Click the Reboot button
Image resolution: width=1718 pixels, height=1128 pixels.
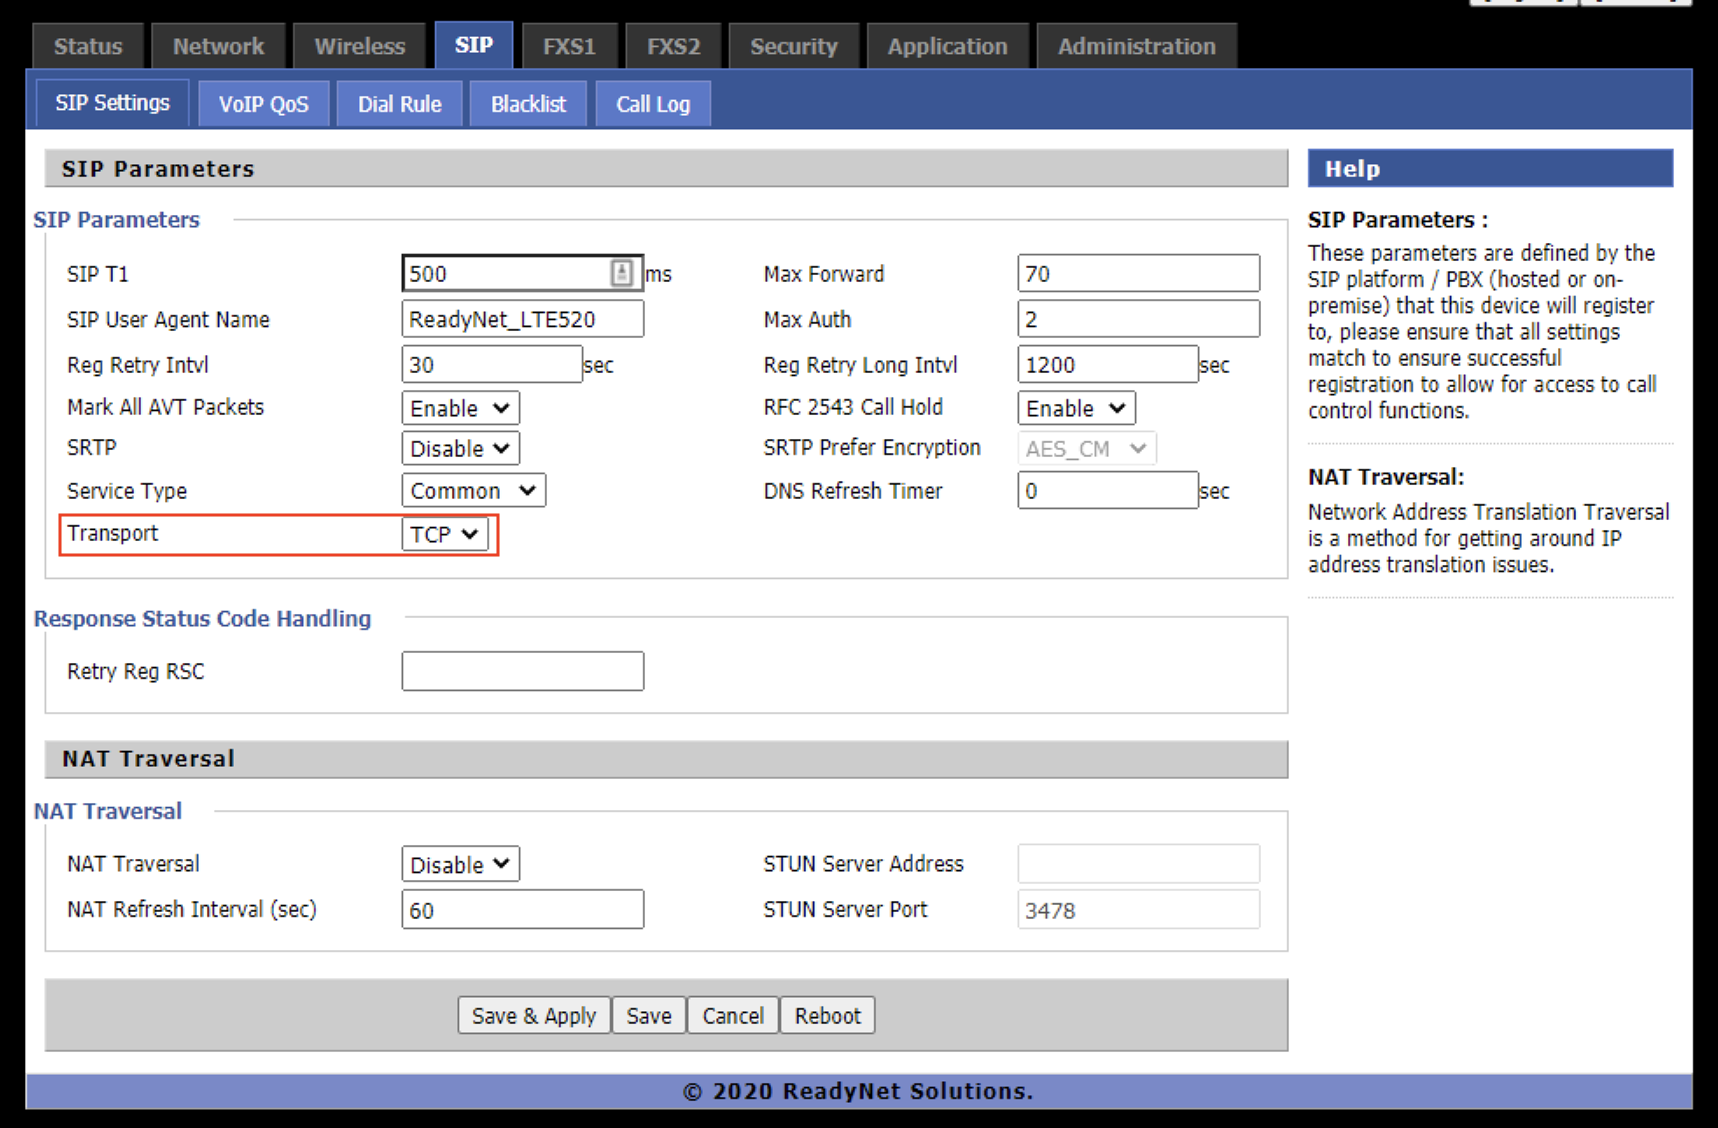tap(828, 1015)
